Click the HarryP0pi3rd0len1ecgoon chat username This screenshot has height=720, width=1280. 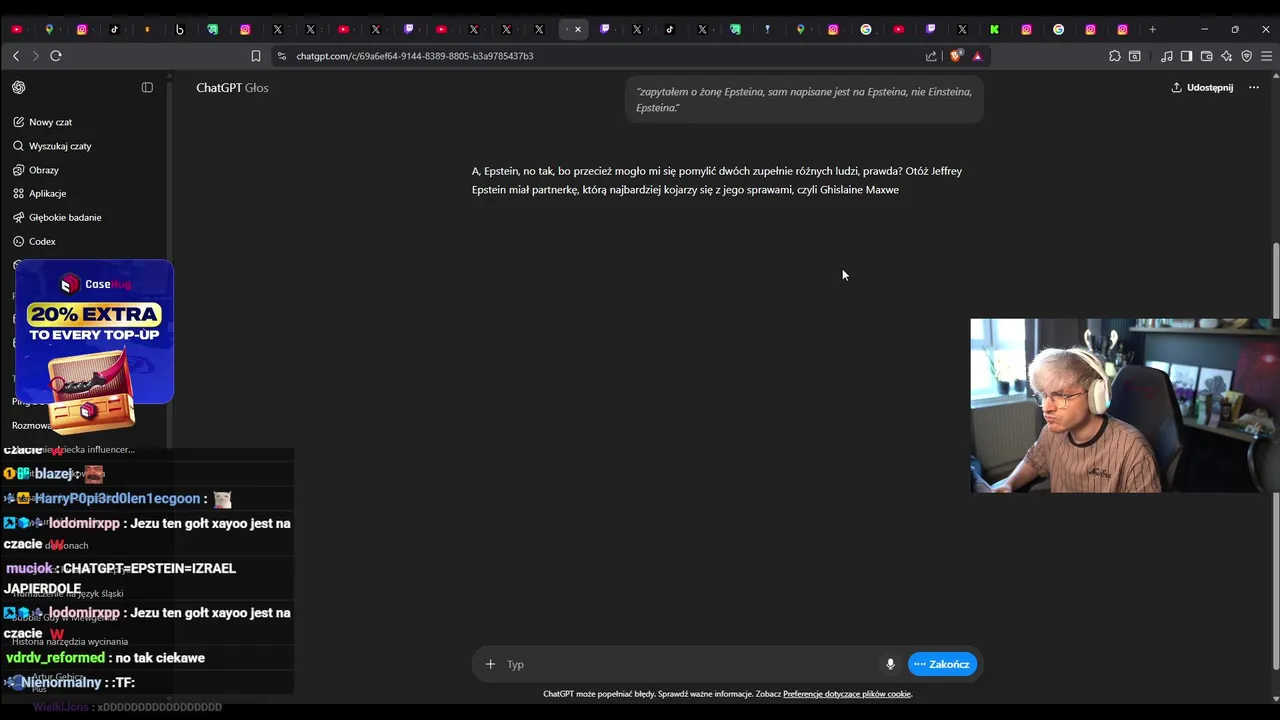coord(118,498)
